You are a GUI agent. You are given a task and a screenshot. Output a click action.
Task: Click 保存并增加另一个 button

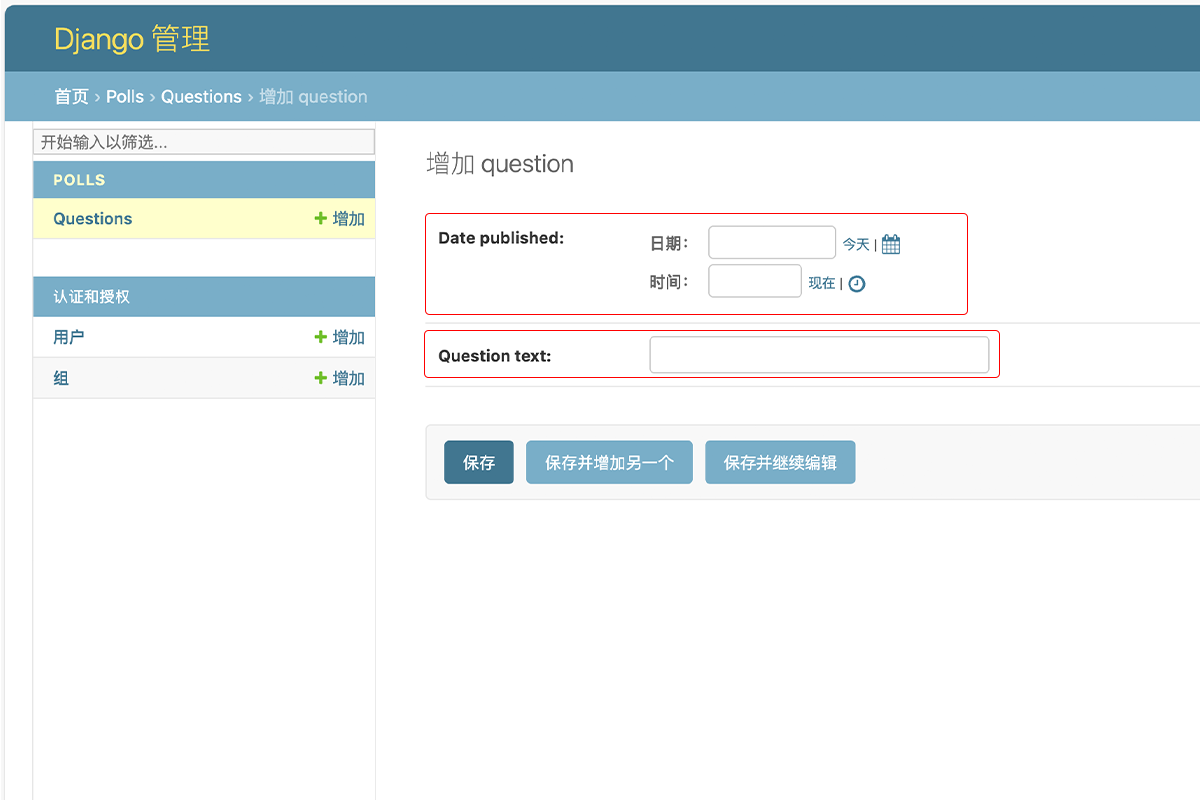tap(609, 463)
